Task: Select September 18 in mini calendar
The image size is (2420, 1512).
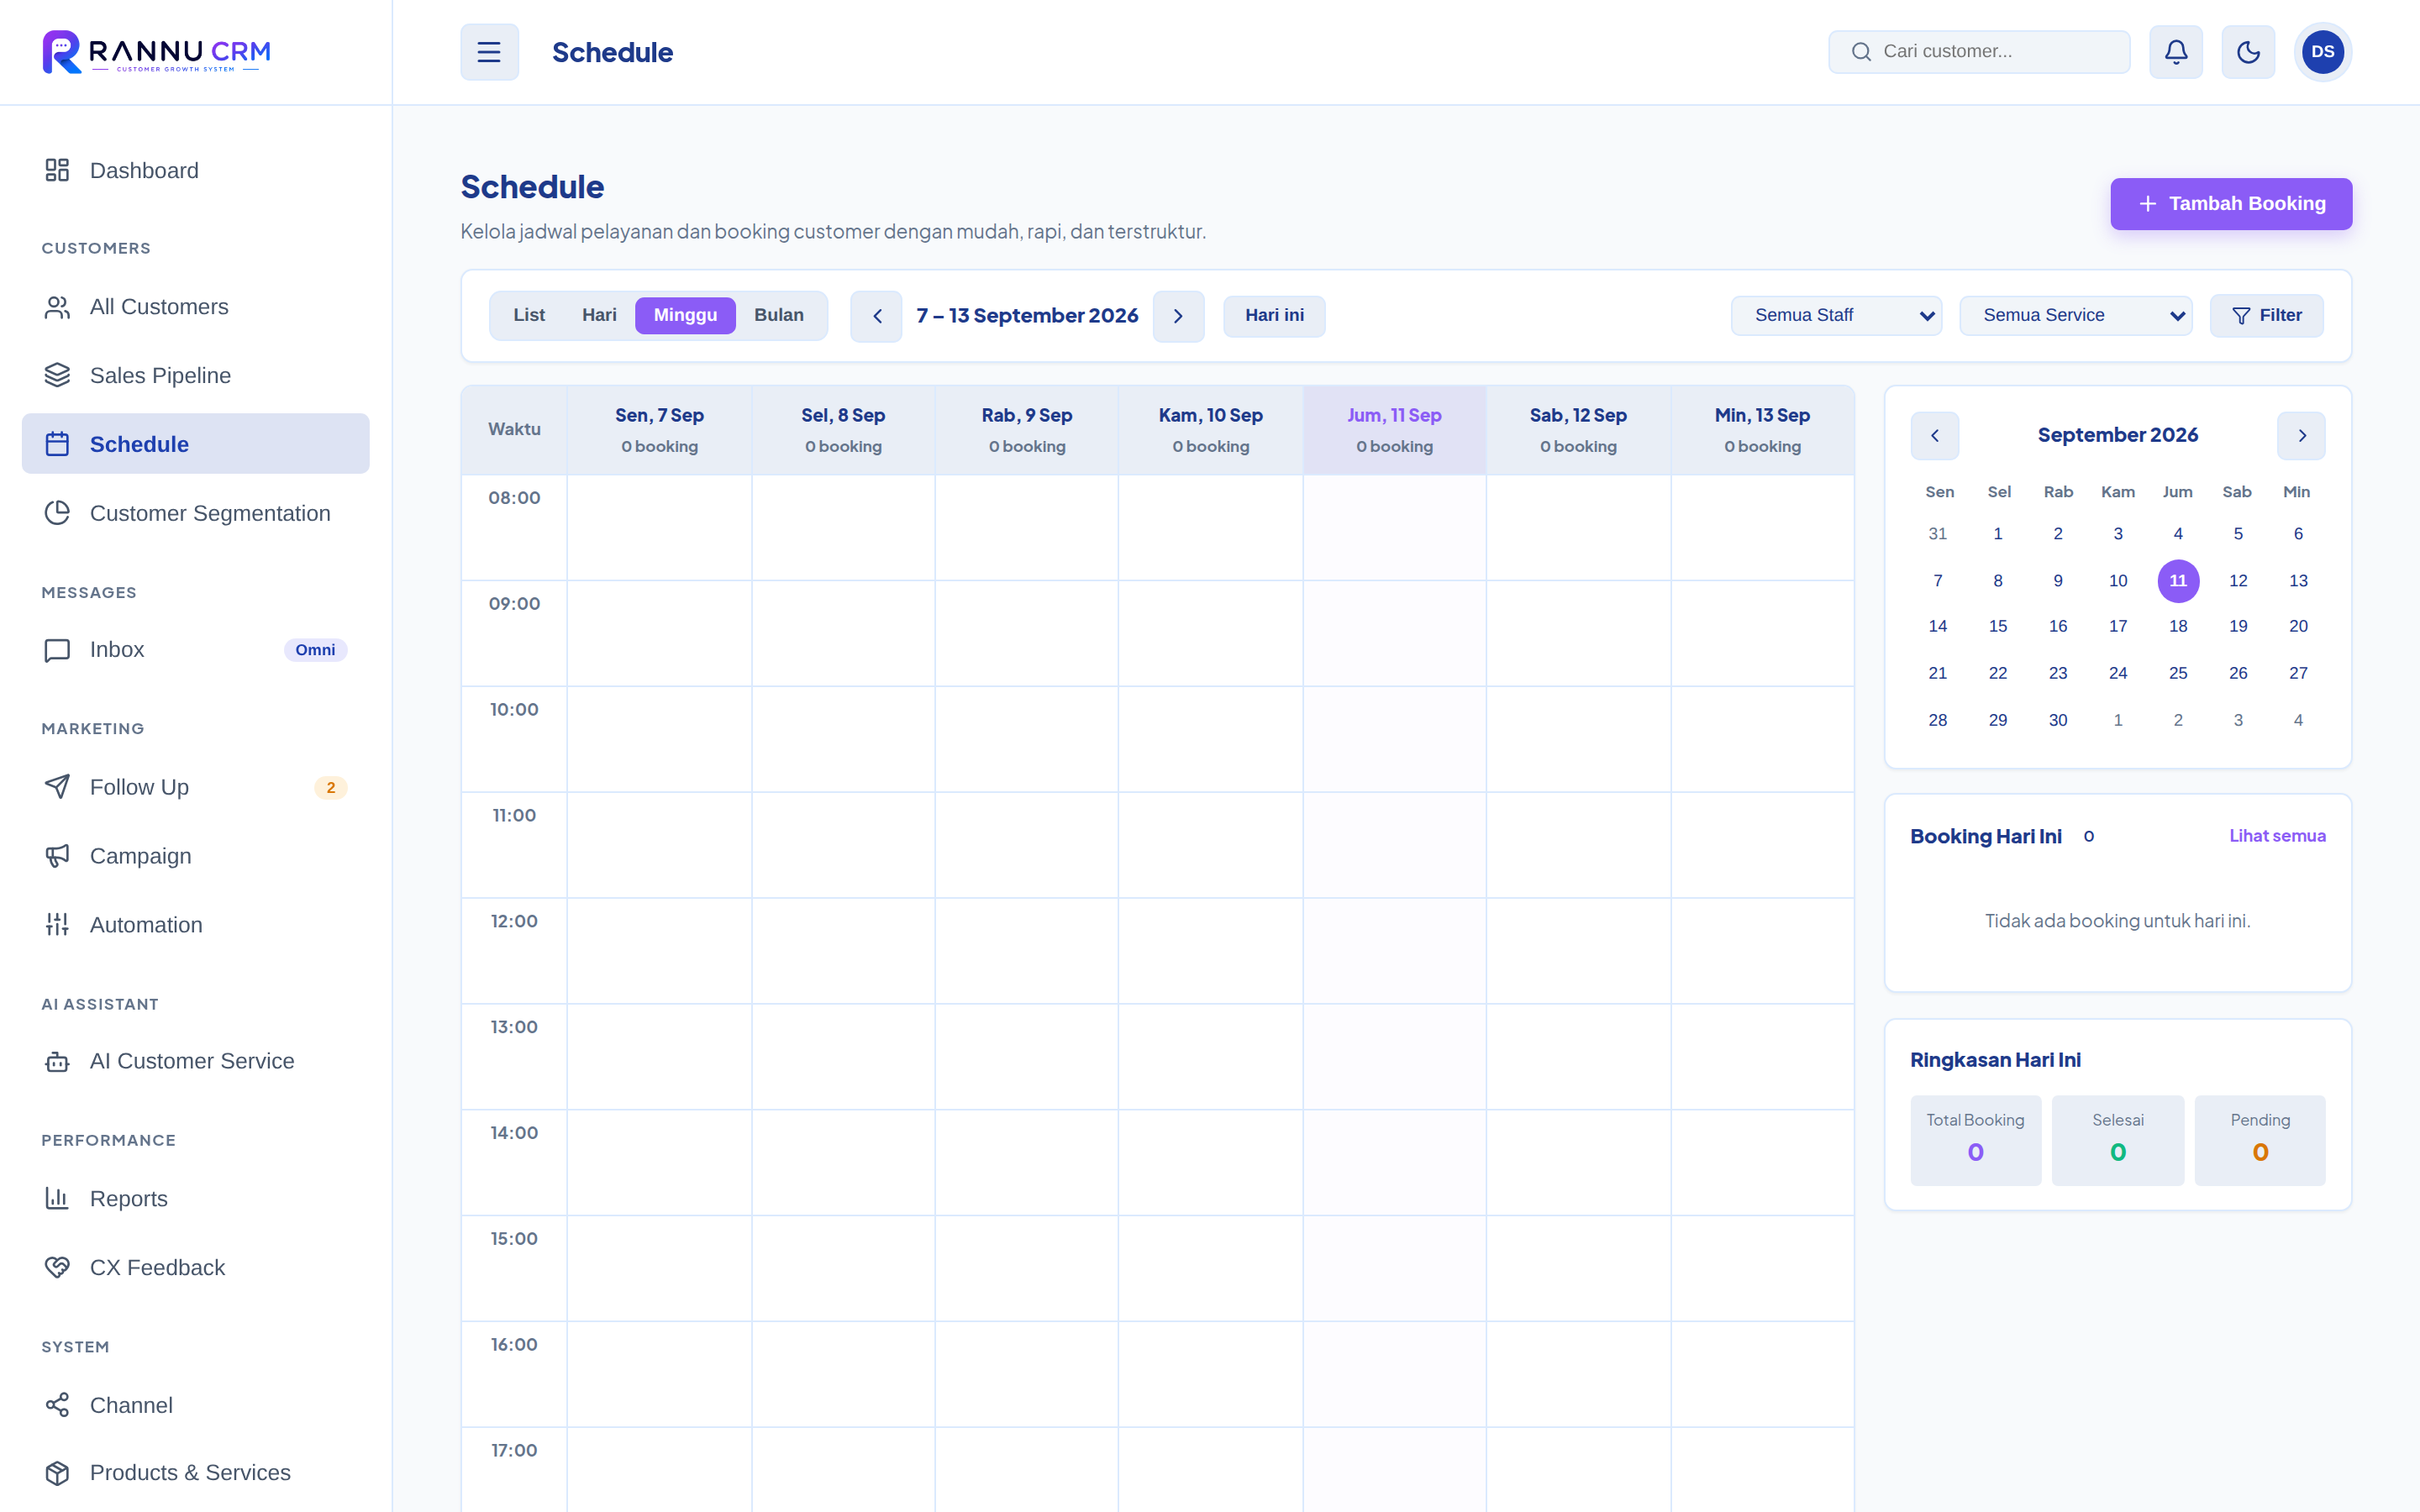Action: coord(2178,626)
